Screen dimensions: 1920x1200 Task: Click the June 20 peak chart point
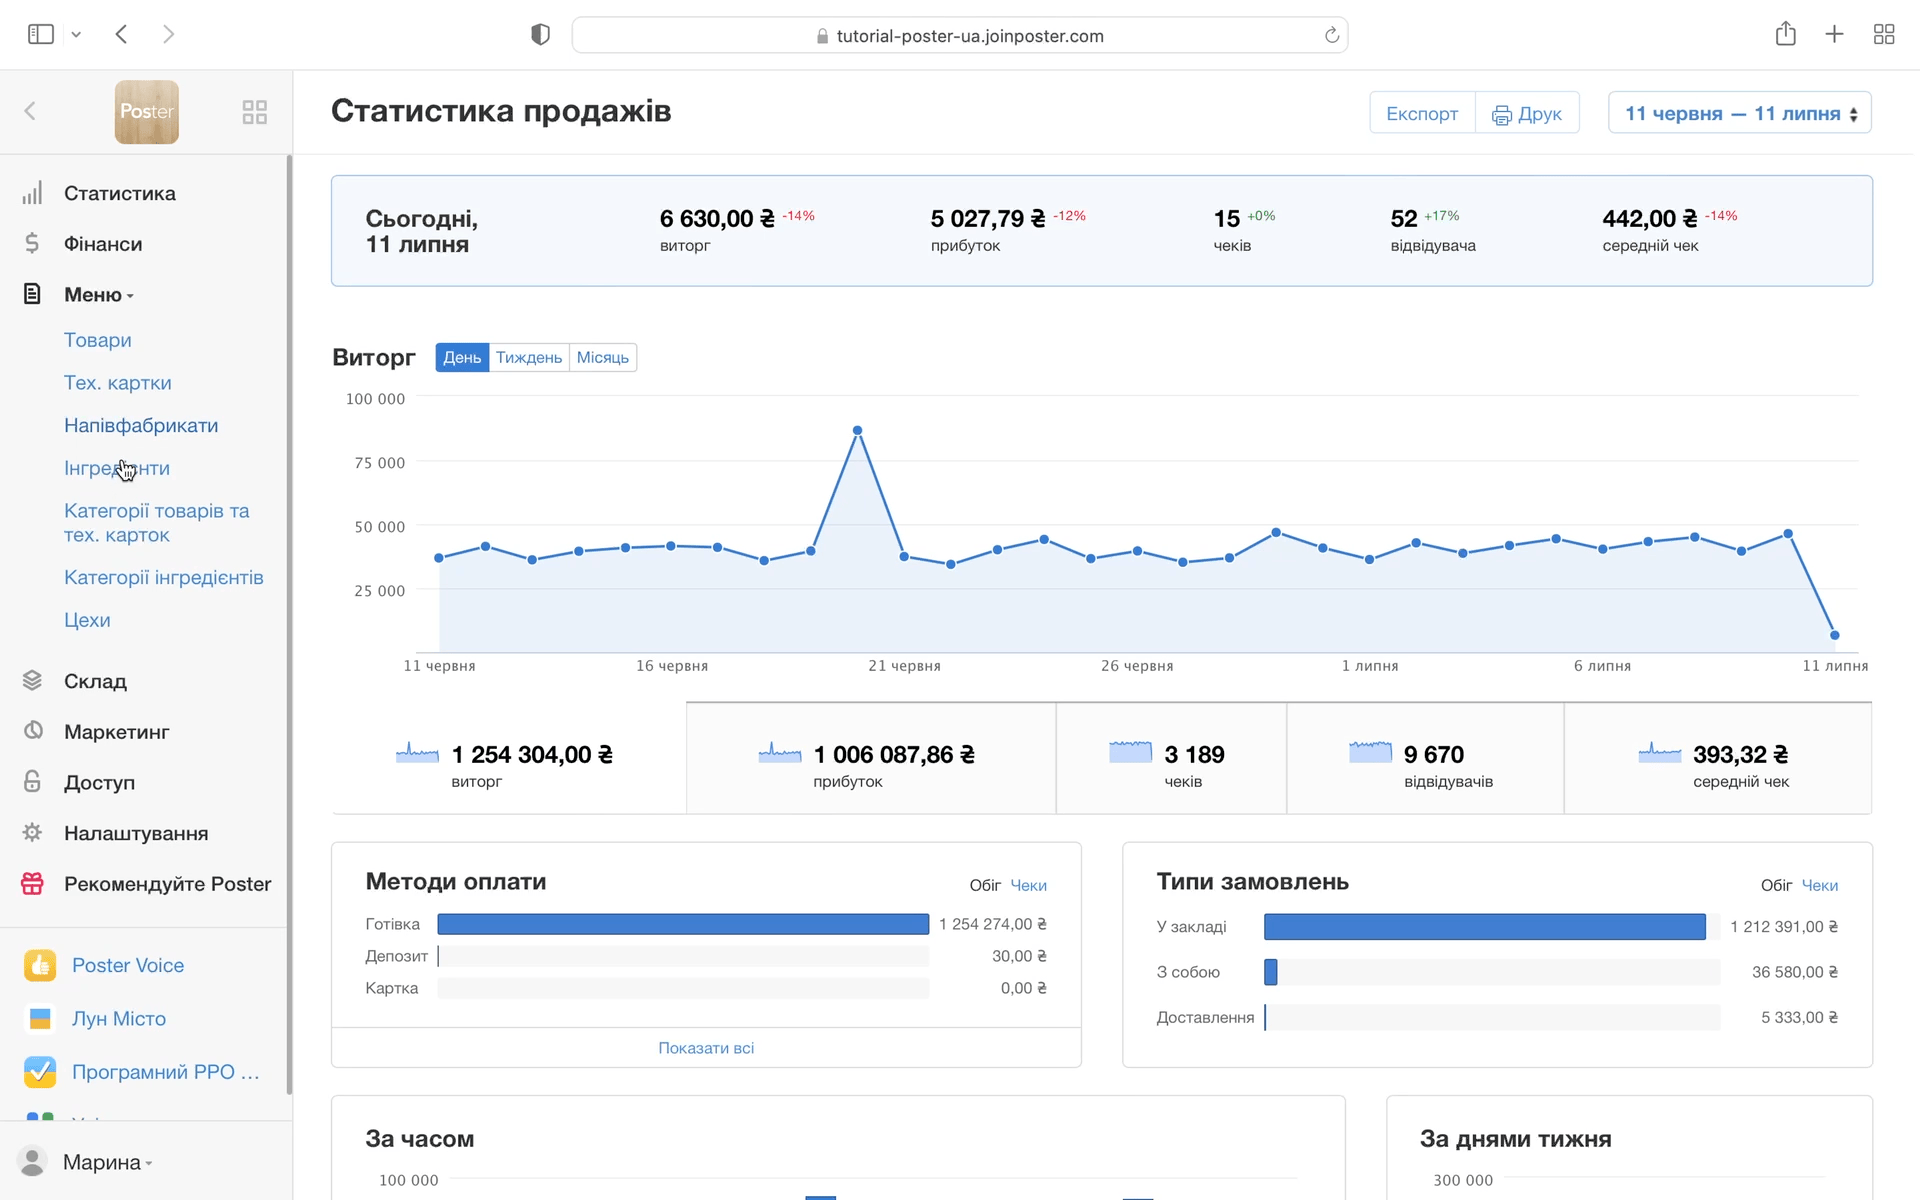coord(857,431)
